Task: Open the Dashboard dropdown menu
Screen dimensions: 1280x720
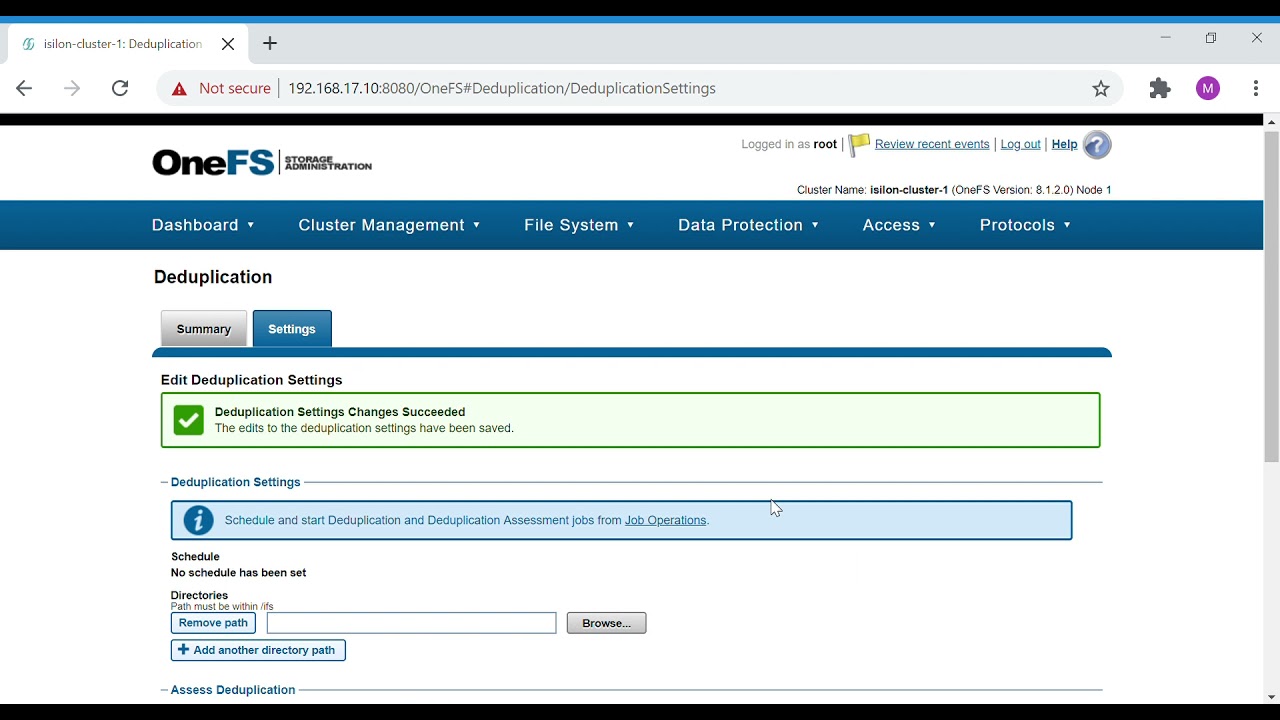Action: pos(203,225)
